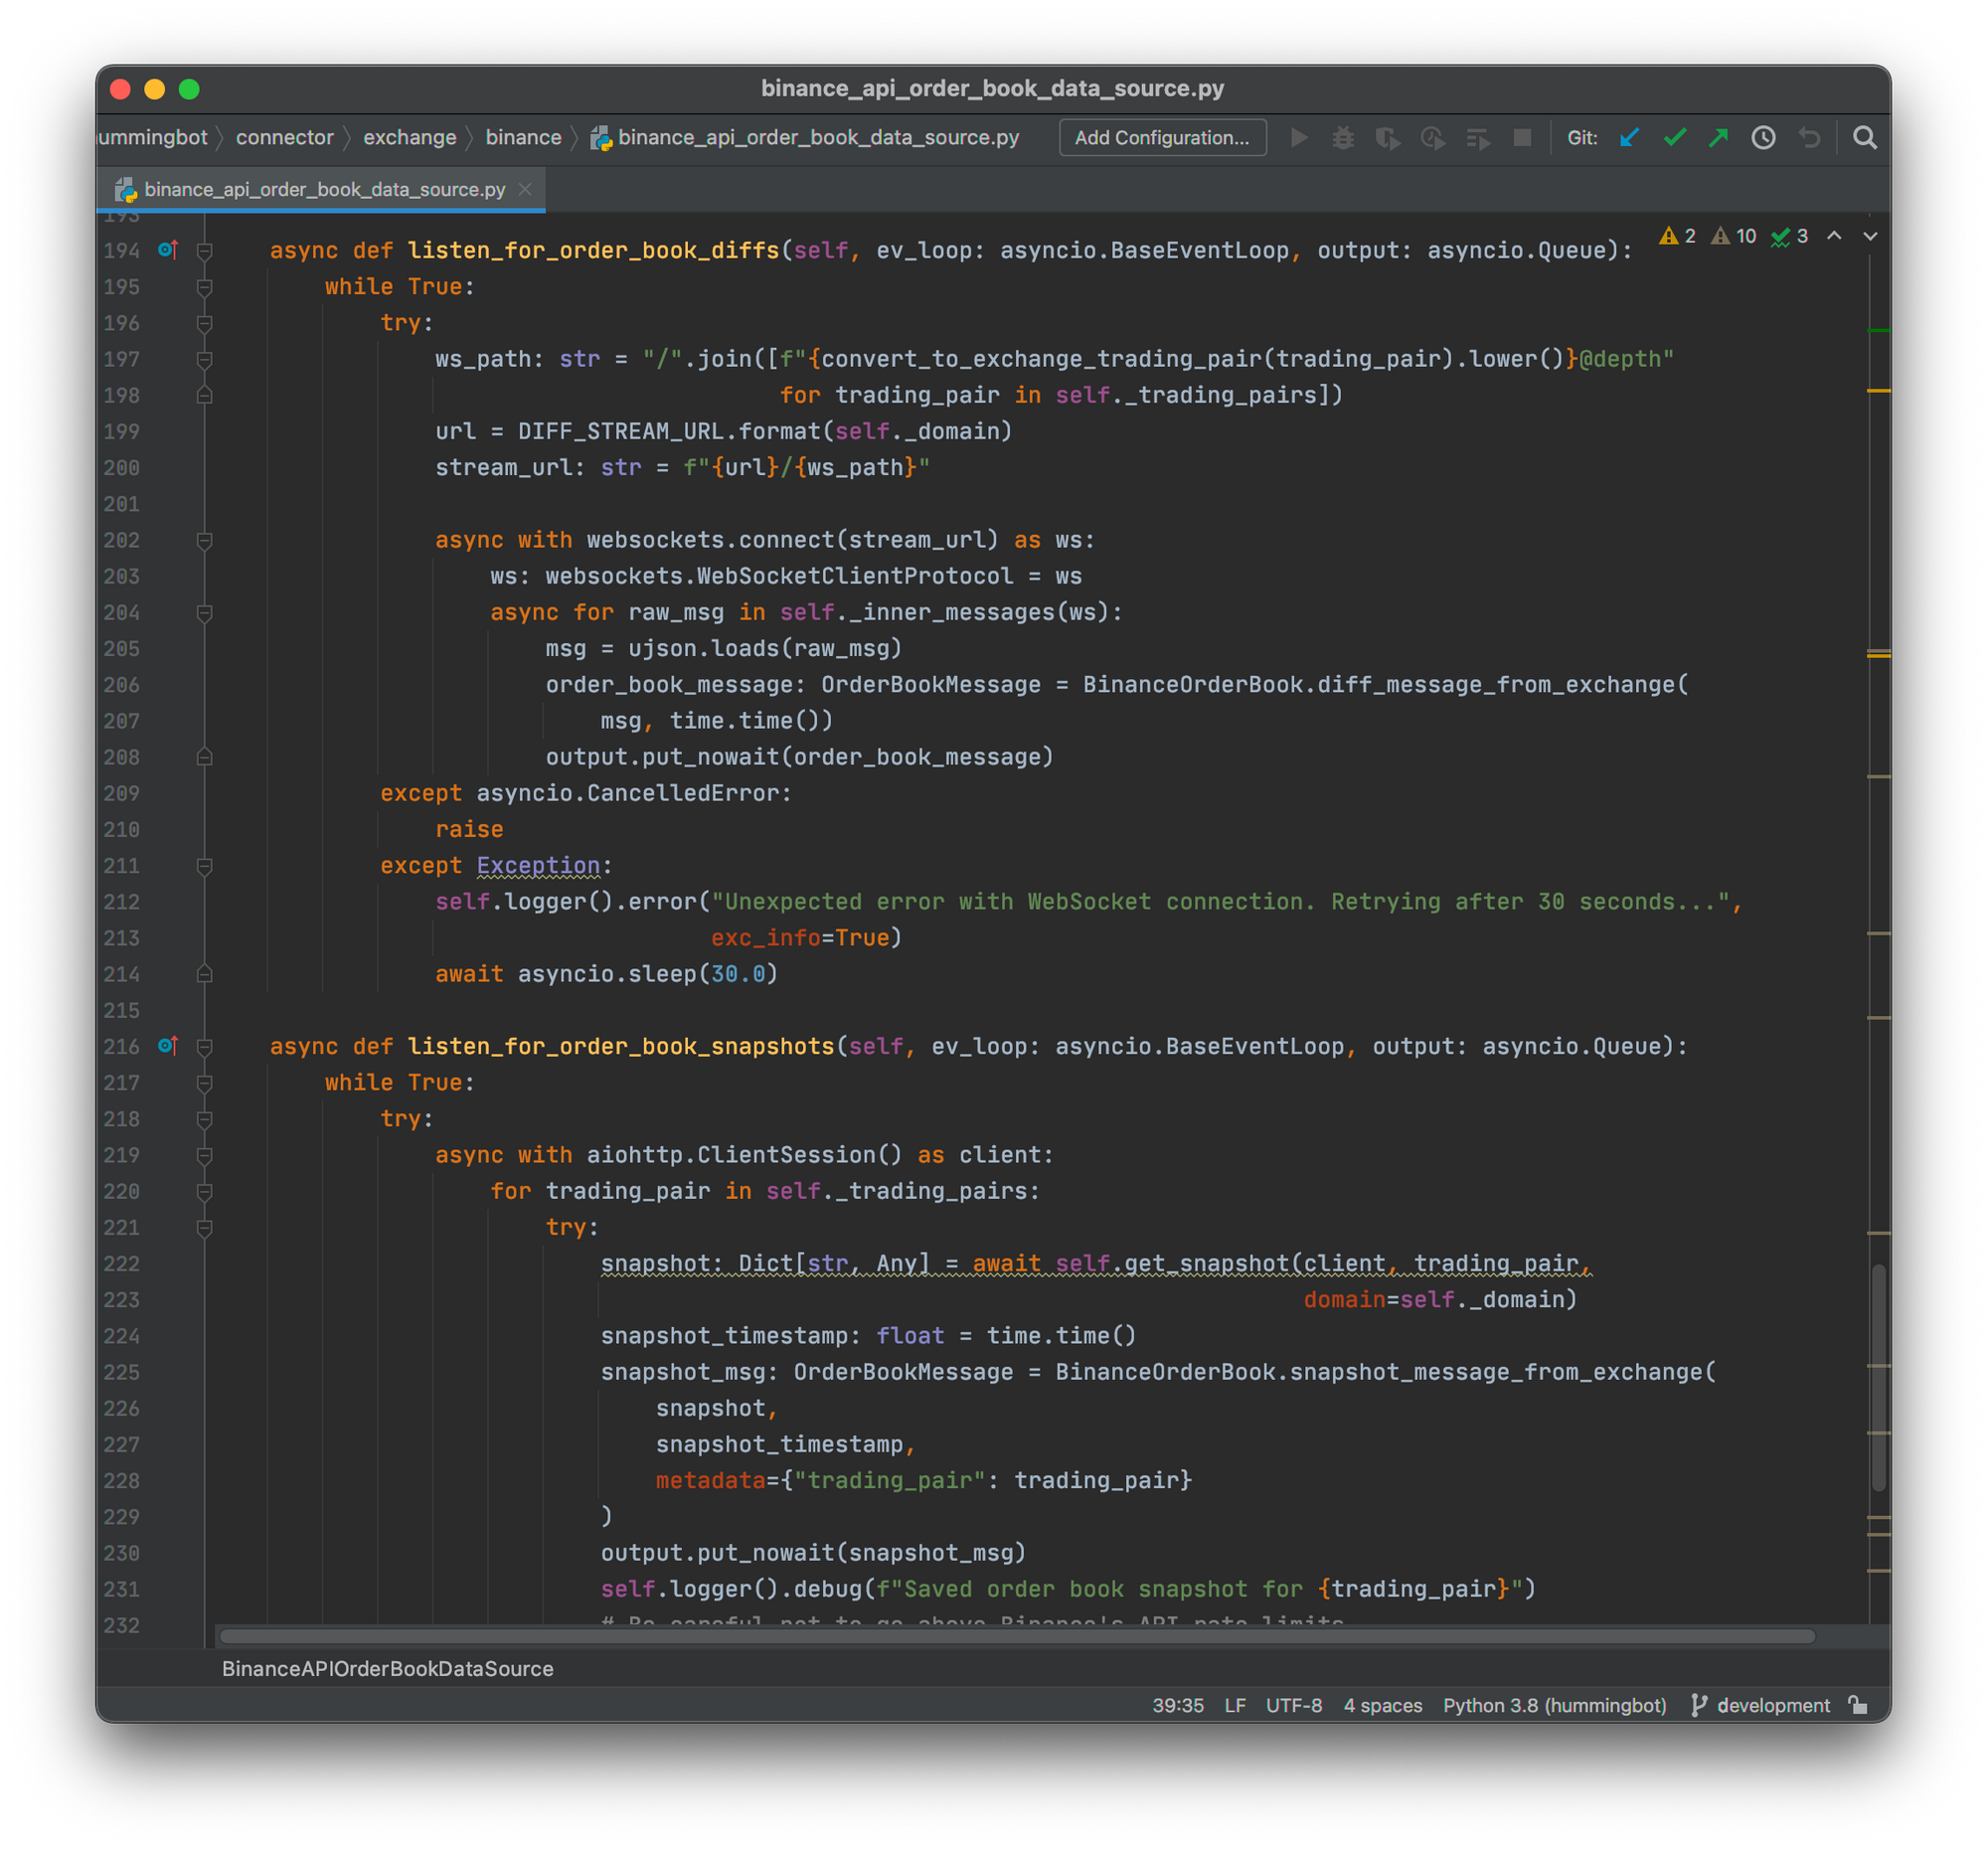Go to next highlighted error arrow
Screen dimensions: 1988x1850
coord(1870,236)
